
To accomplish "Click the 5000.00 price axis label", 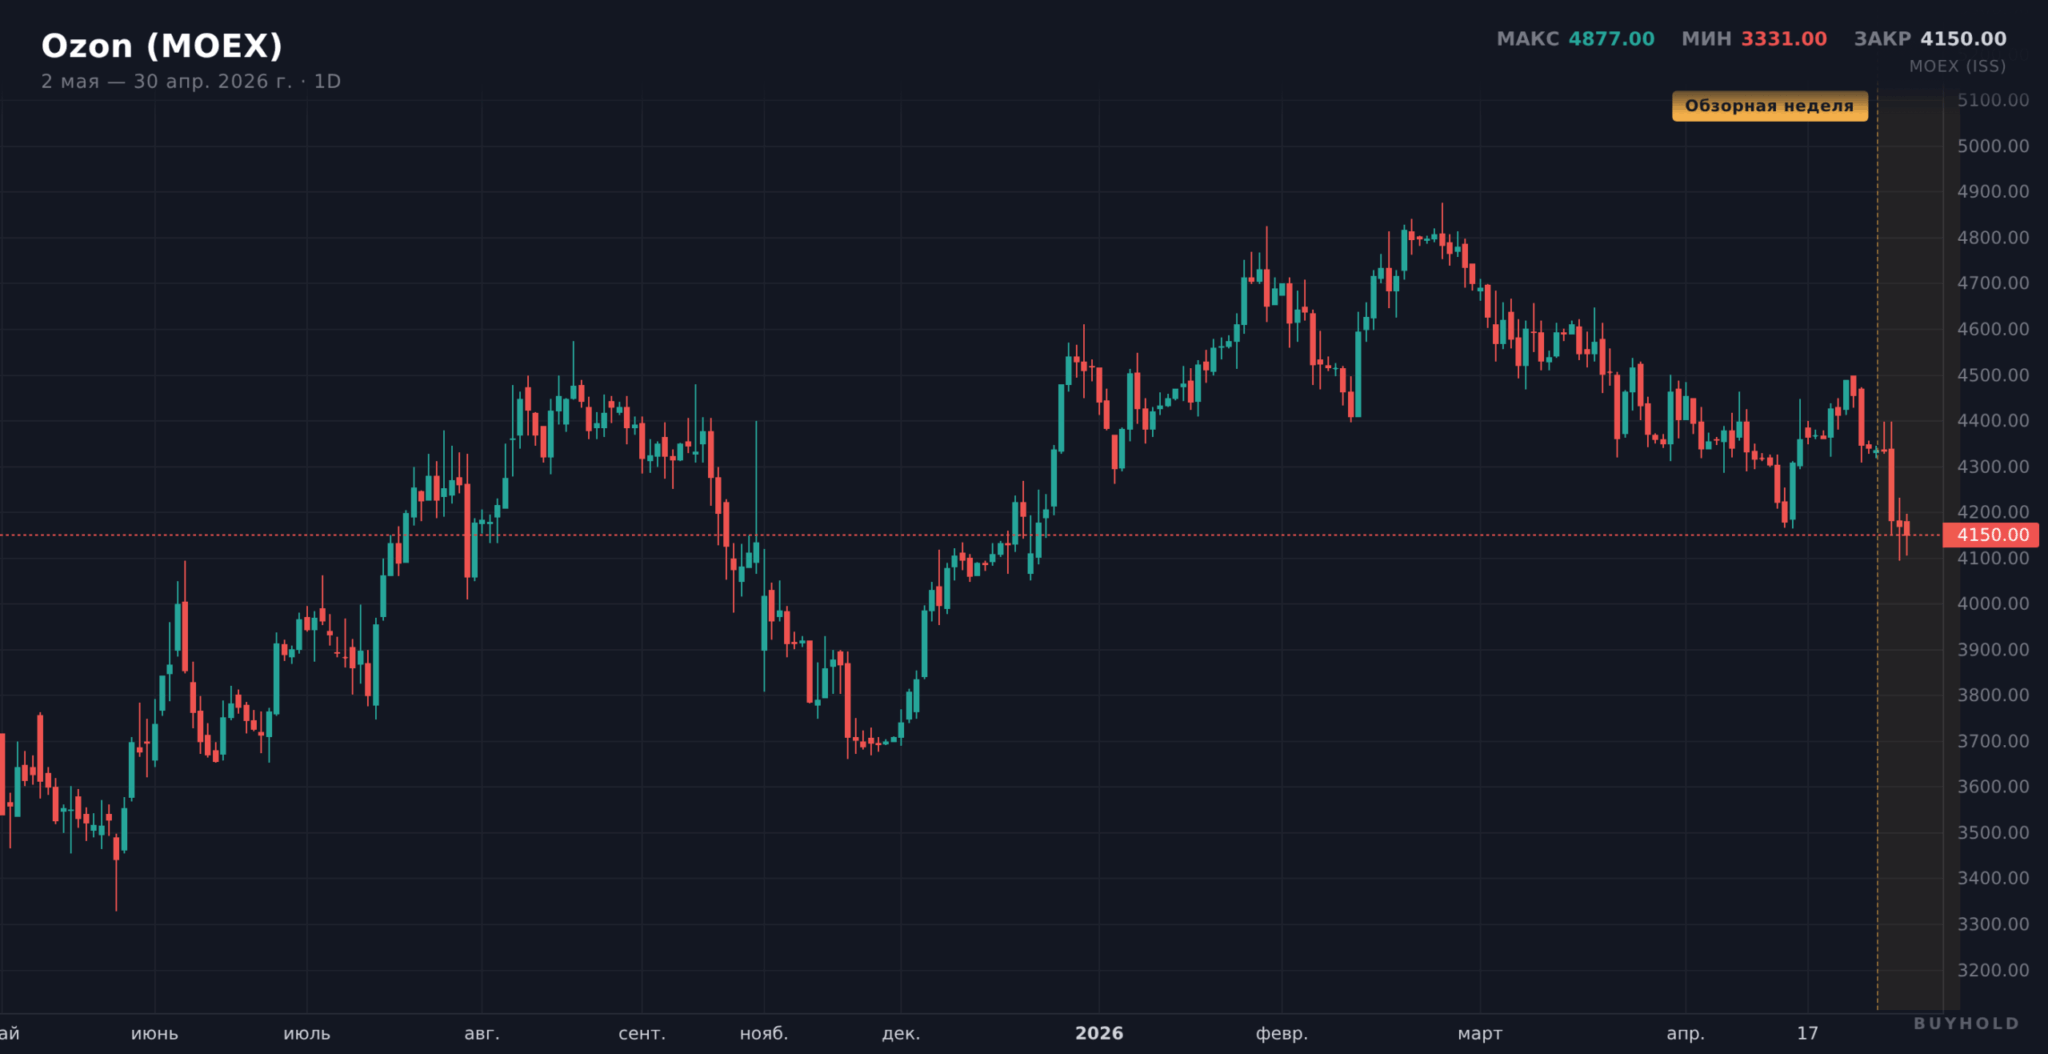I will coord(1993,146).
